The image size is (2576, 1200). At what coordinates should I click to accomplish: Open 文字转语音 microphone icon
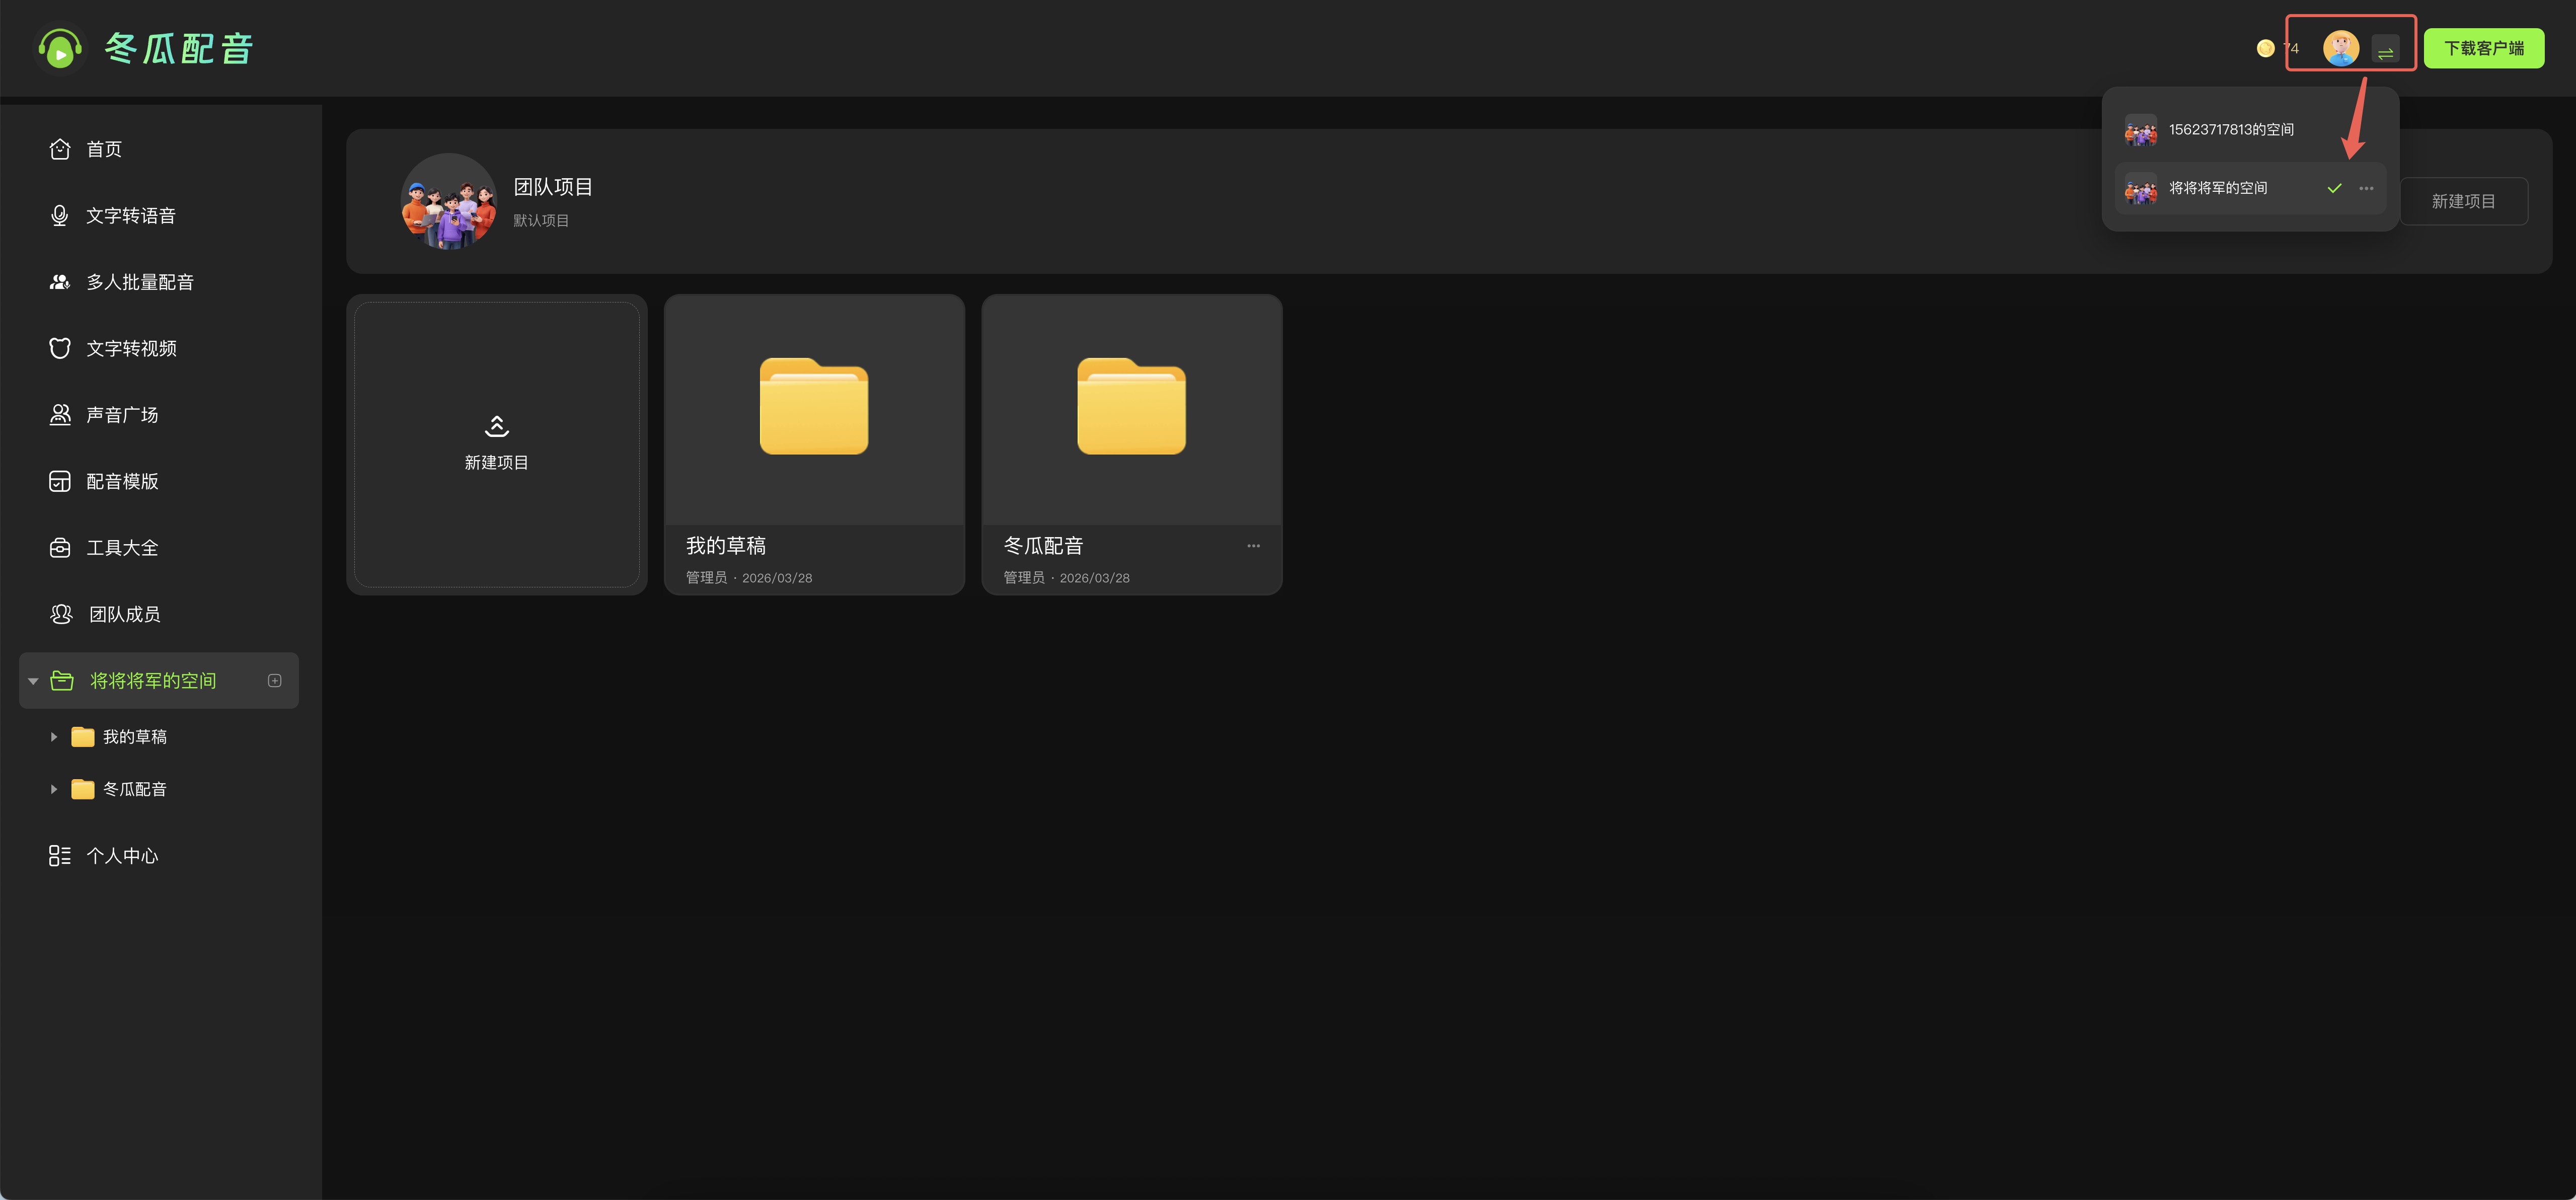pos(60,216)
